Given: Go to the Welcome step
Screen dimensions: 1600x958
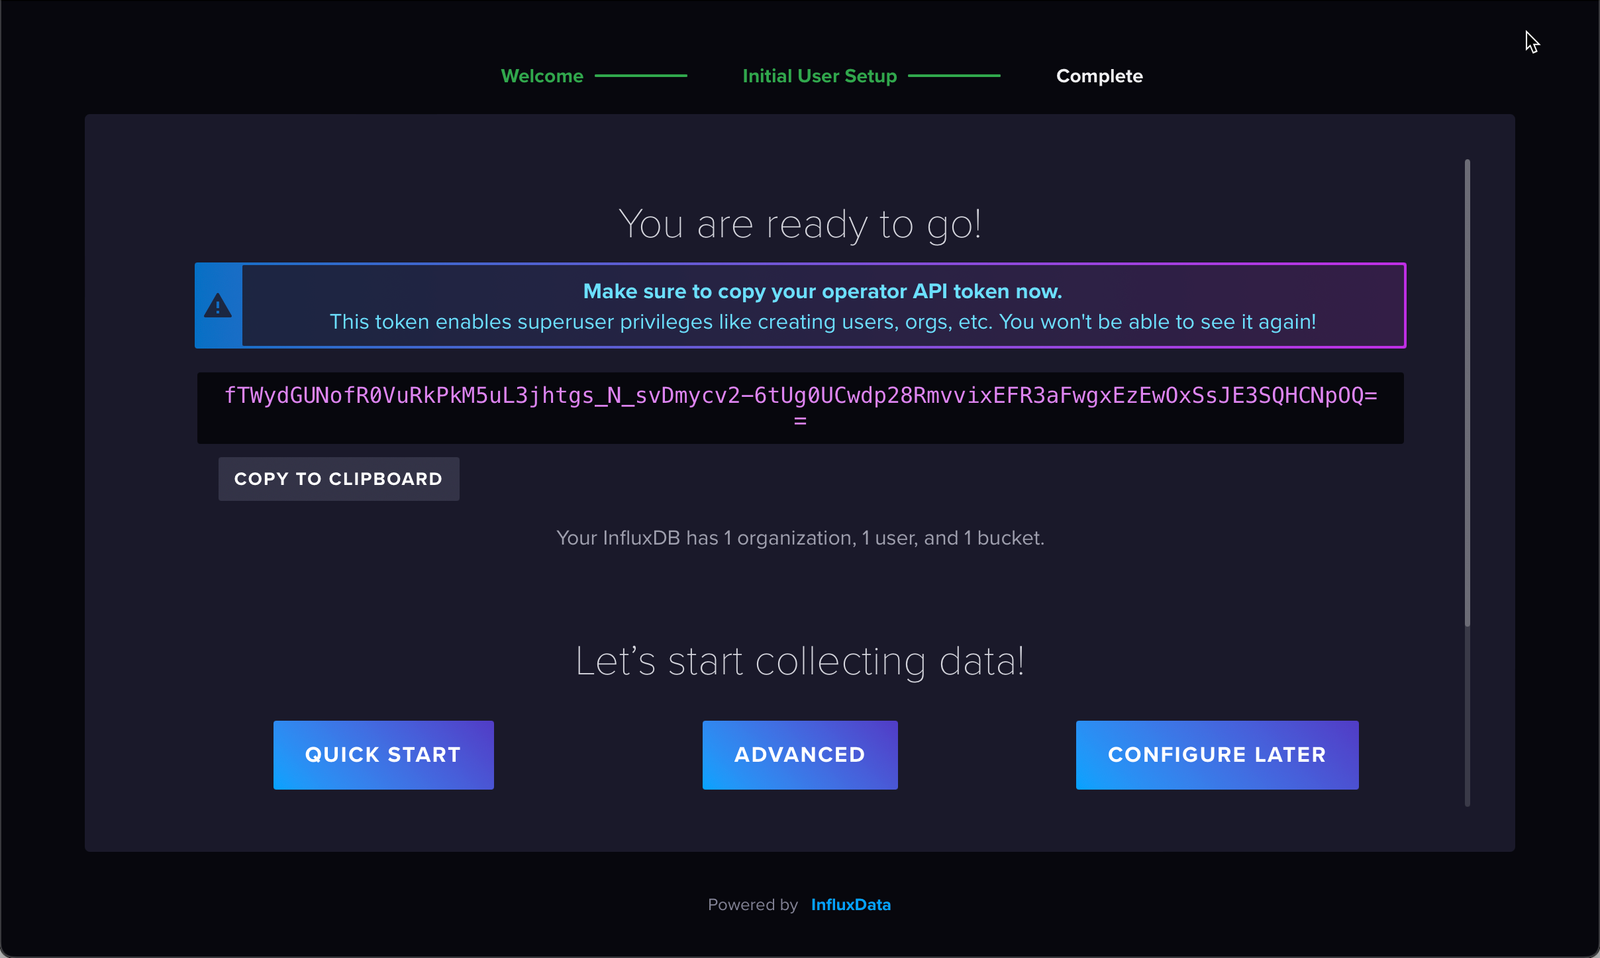Looking at the screenshot, I should click(x=542, y=76).
